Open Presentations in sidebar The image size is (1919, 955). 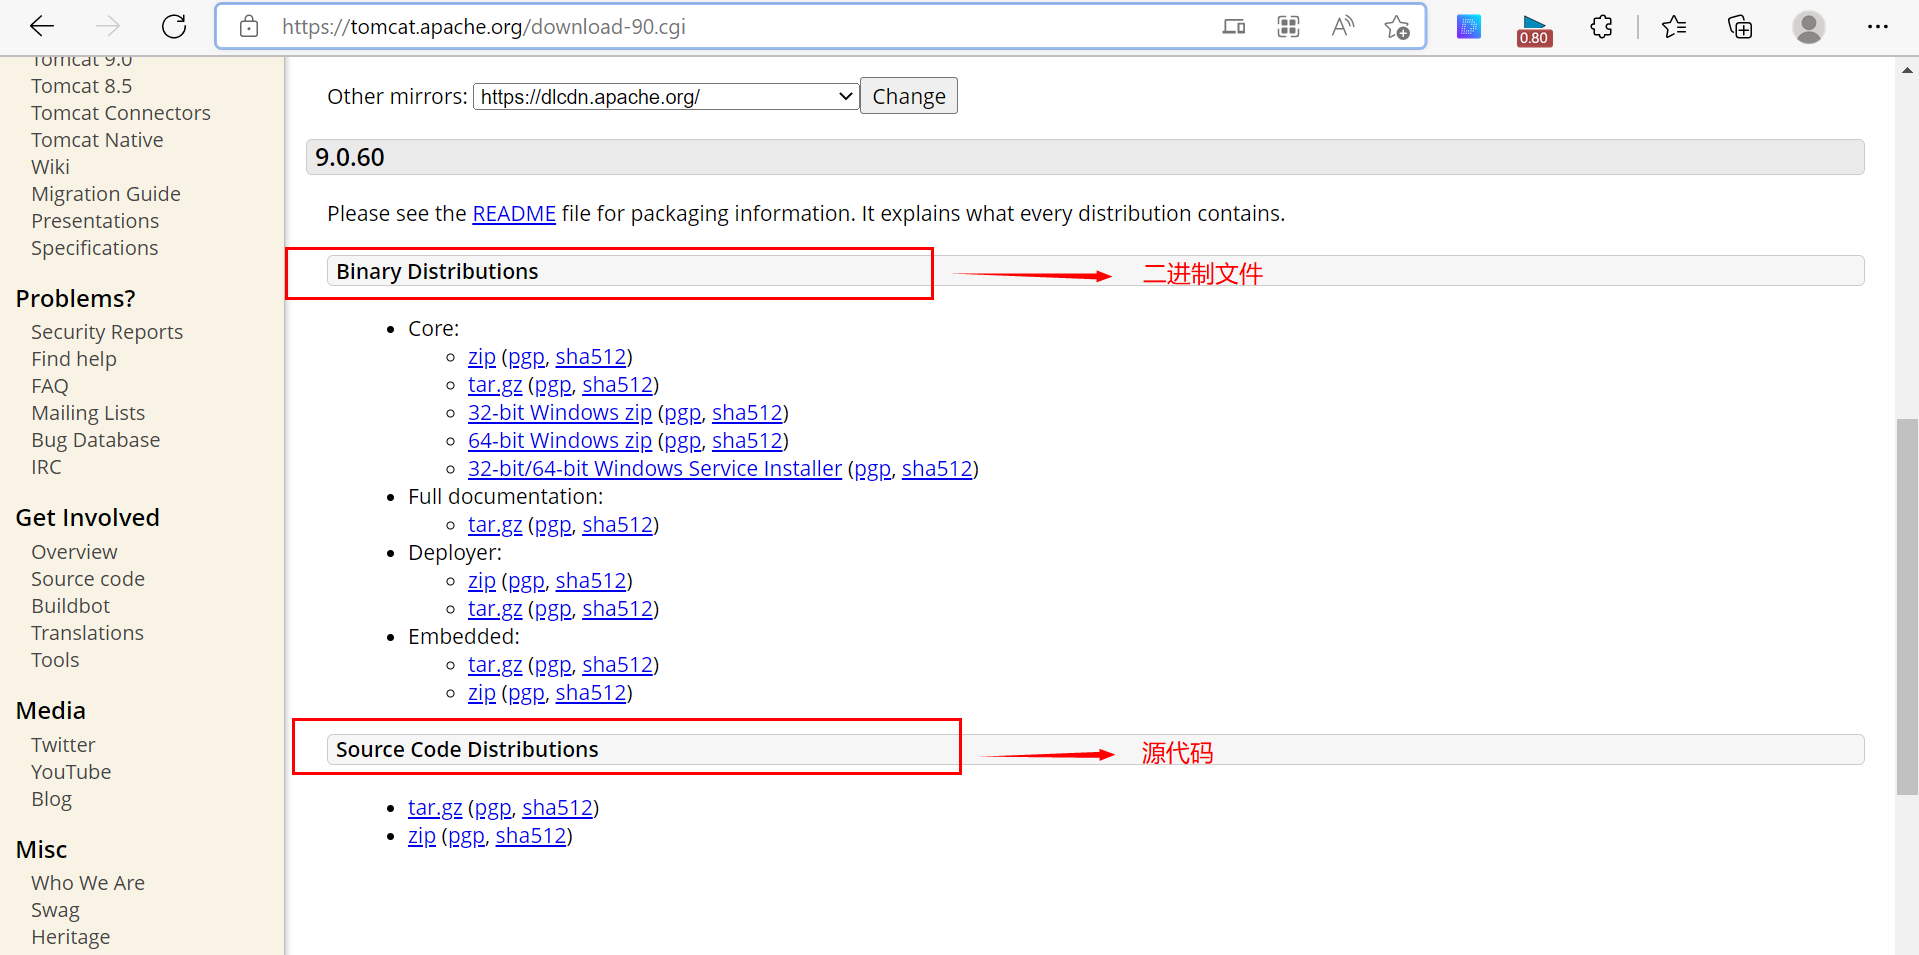pyautogui.click(x=95, y=221)
